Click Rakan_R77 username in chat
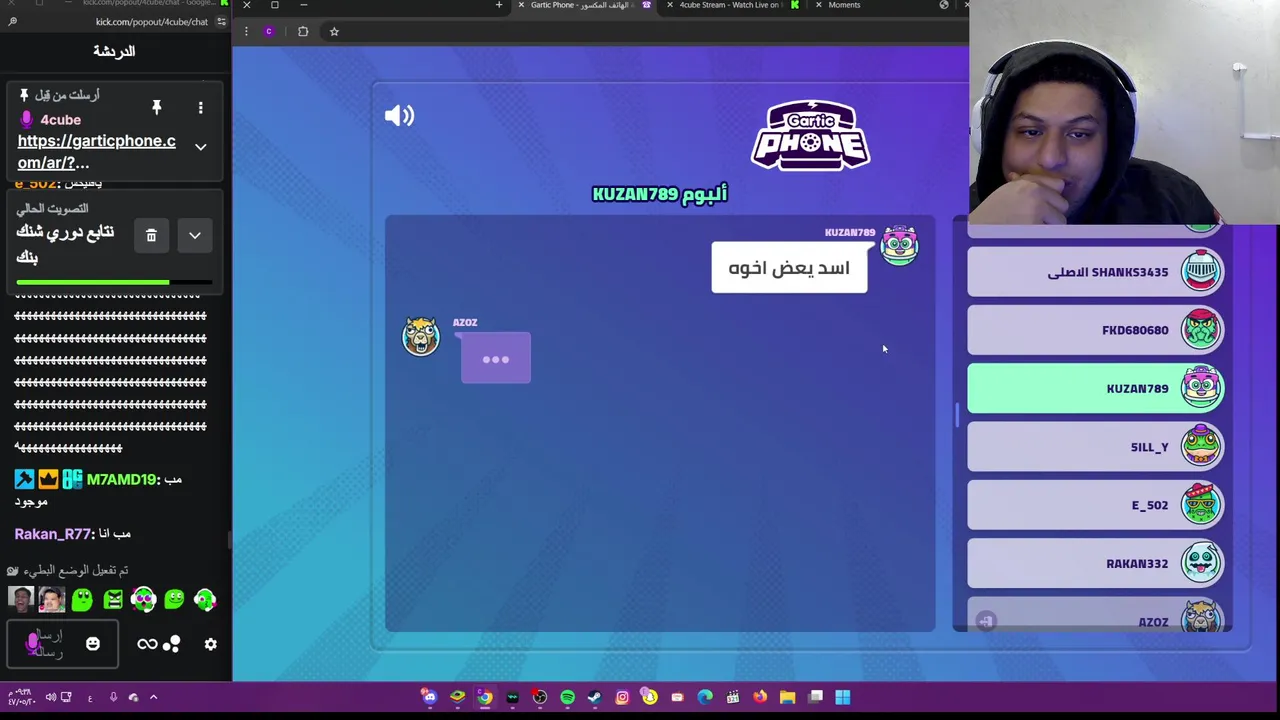Screen dimensions: 1280x720 point(54,534)
